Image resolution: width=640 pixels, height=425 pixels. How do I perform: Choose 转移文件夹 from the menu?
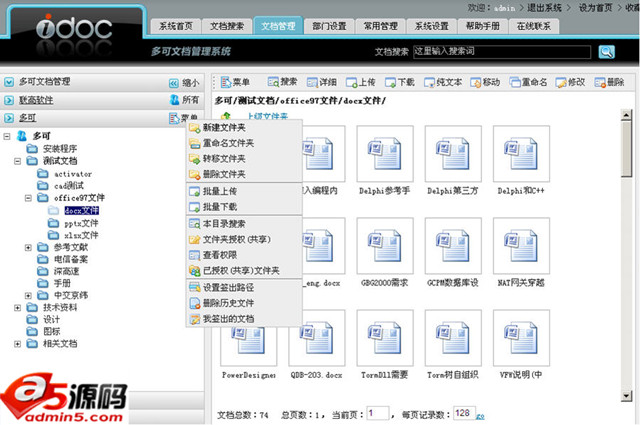244,159
